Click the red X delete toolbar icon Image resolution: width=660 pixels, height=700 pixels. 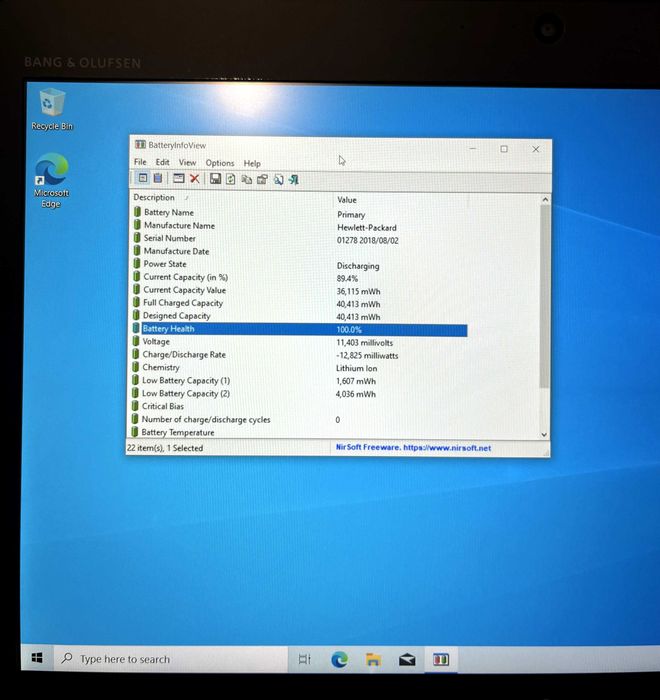click(194, 179)
